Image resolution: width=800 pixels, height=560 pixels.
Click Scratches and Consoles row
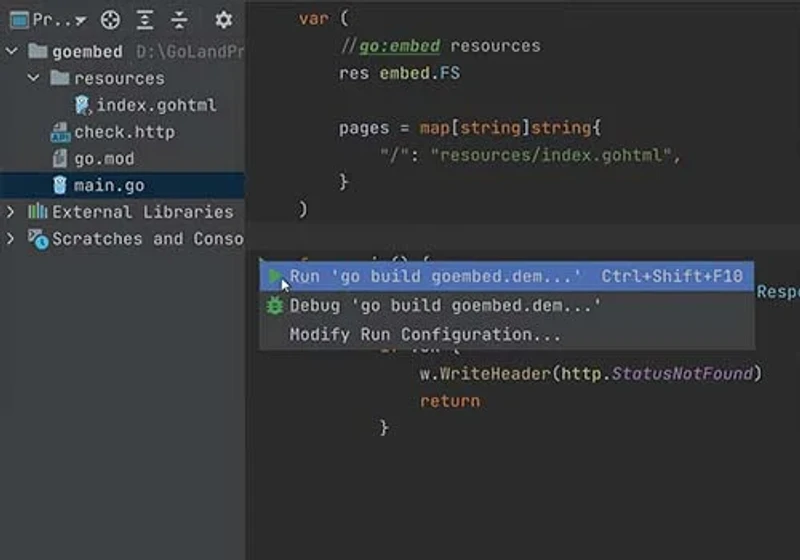point(122,238)
